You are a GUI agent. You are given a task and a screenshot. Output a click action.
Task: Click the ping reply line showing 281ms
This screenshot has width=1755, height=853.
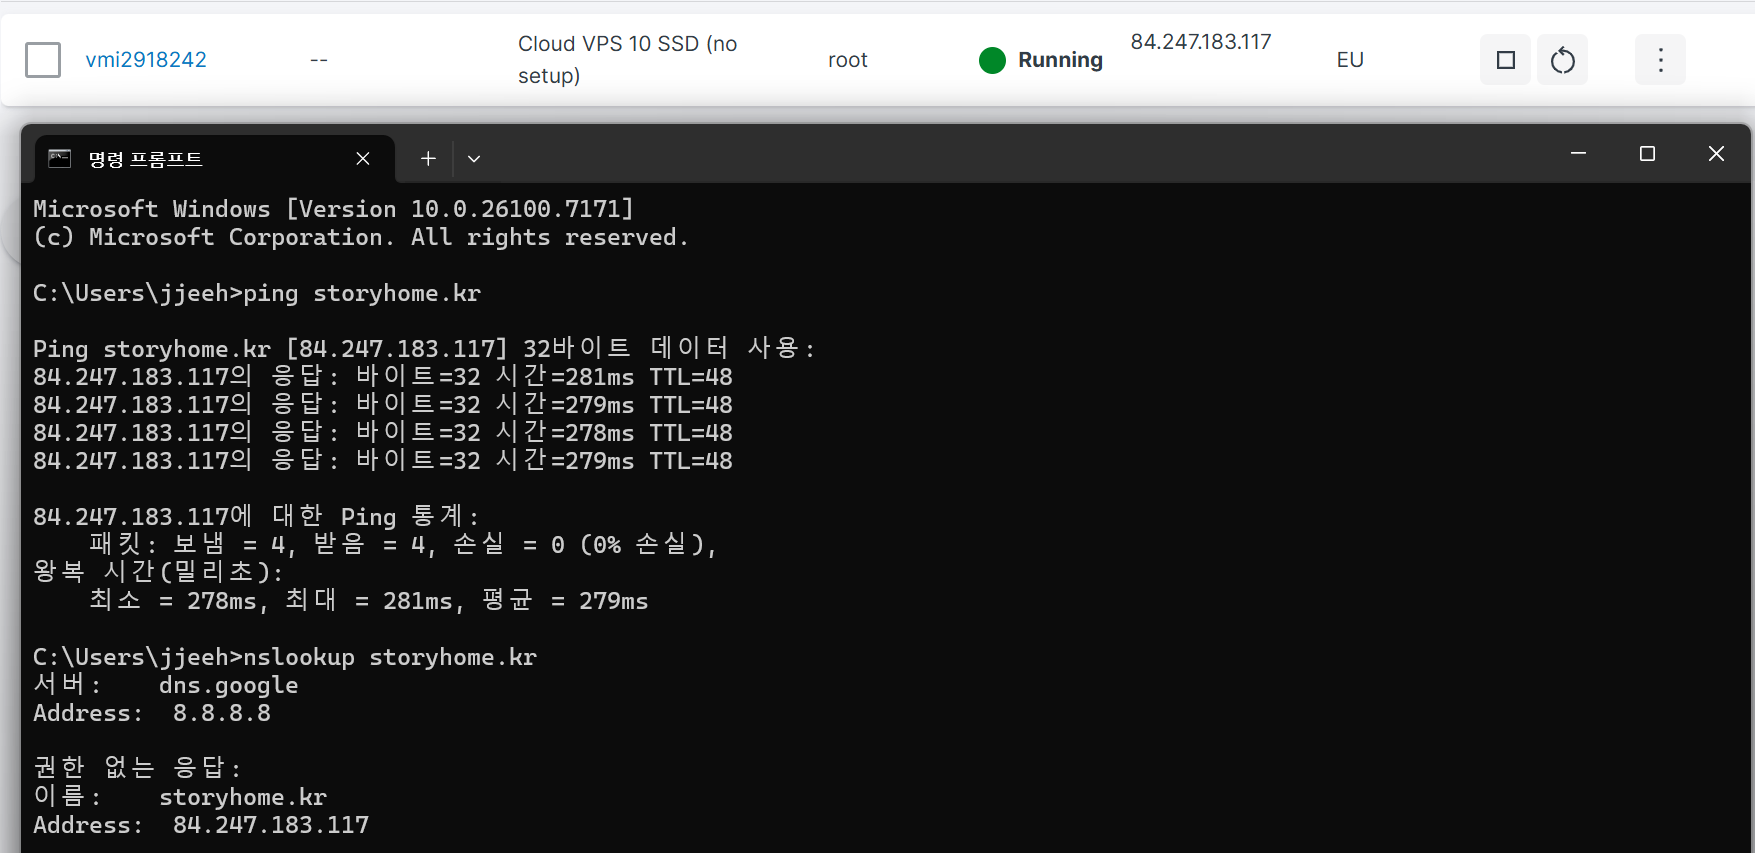click(383, 378)
